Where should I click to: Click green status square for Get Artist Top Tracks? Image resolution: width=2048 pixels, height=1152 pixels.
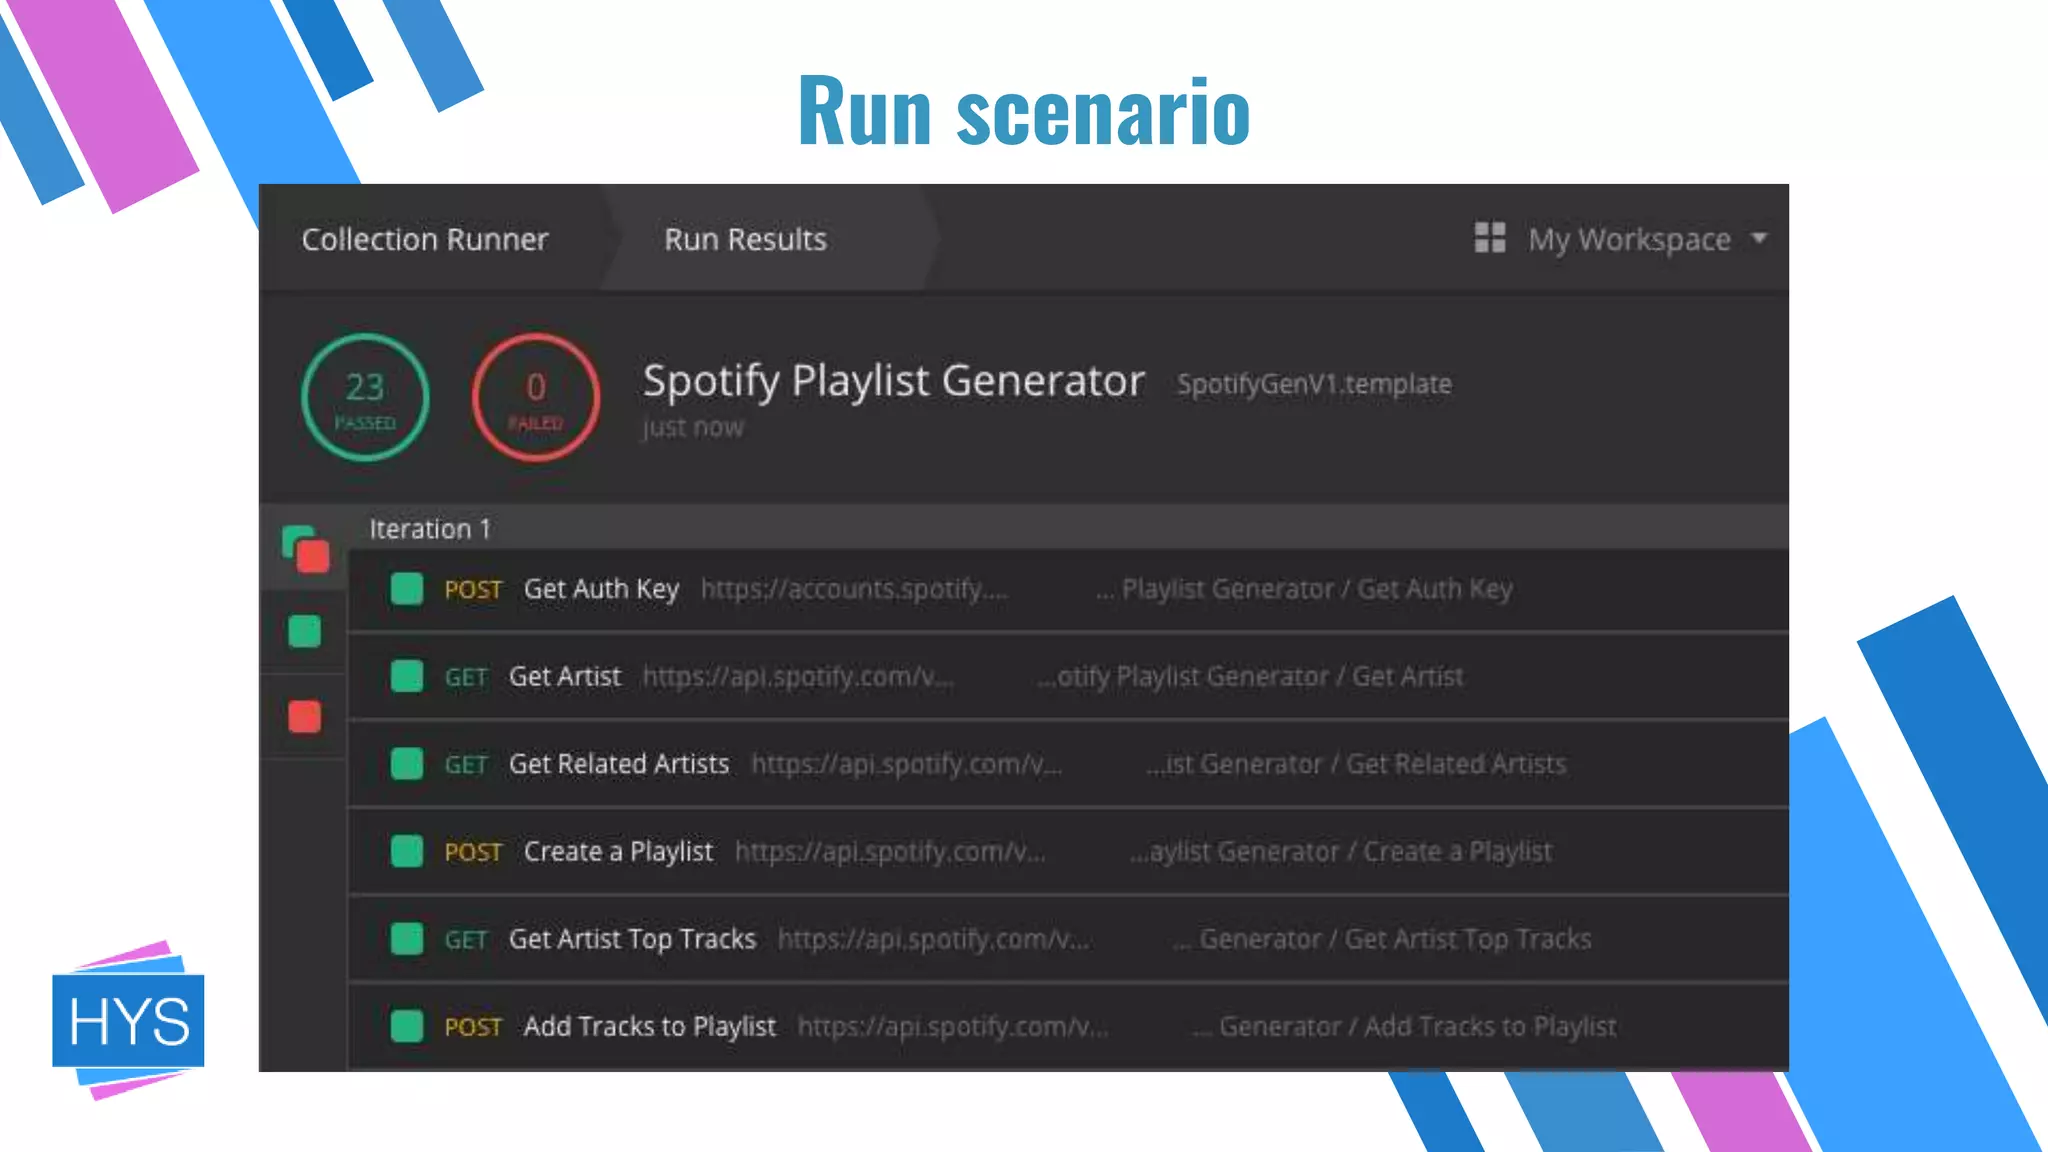point(407,939)
